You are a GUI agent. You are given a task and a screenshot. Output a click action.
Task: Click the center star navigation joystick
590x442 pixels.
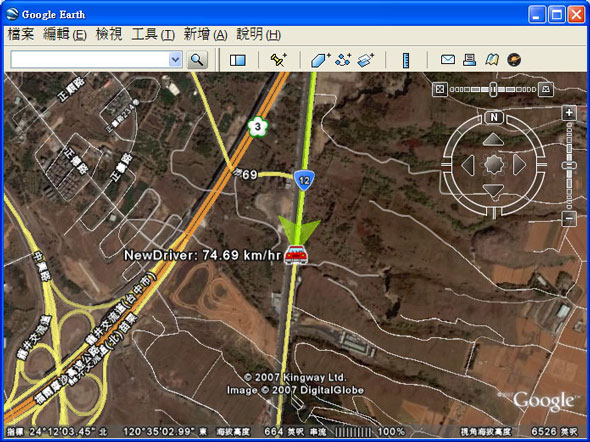point(494,164)
